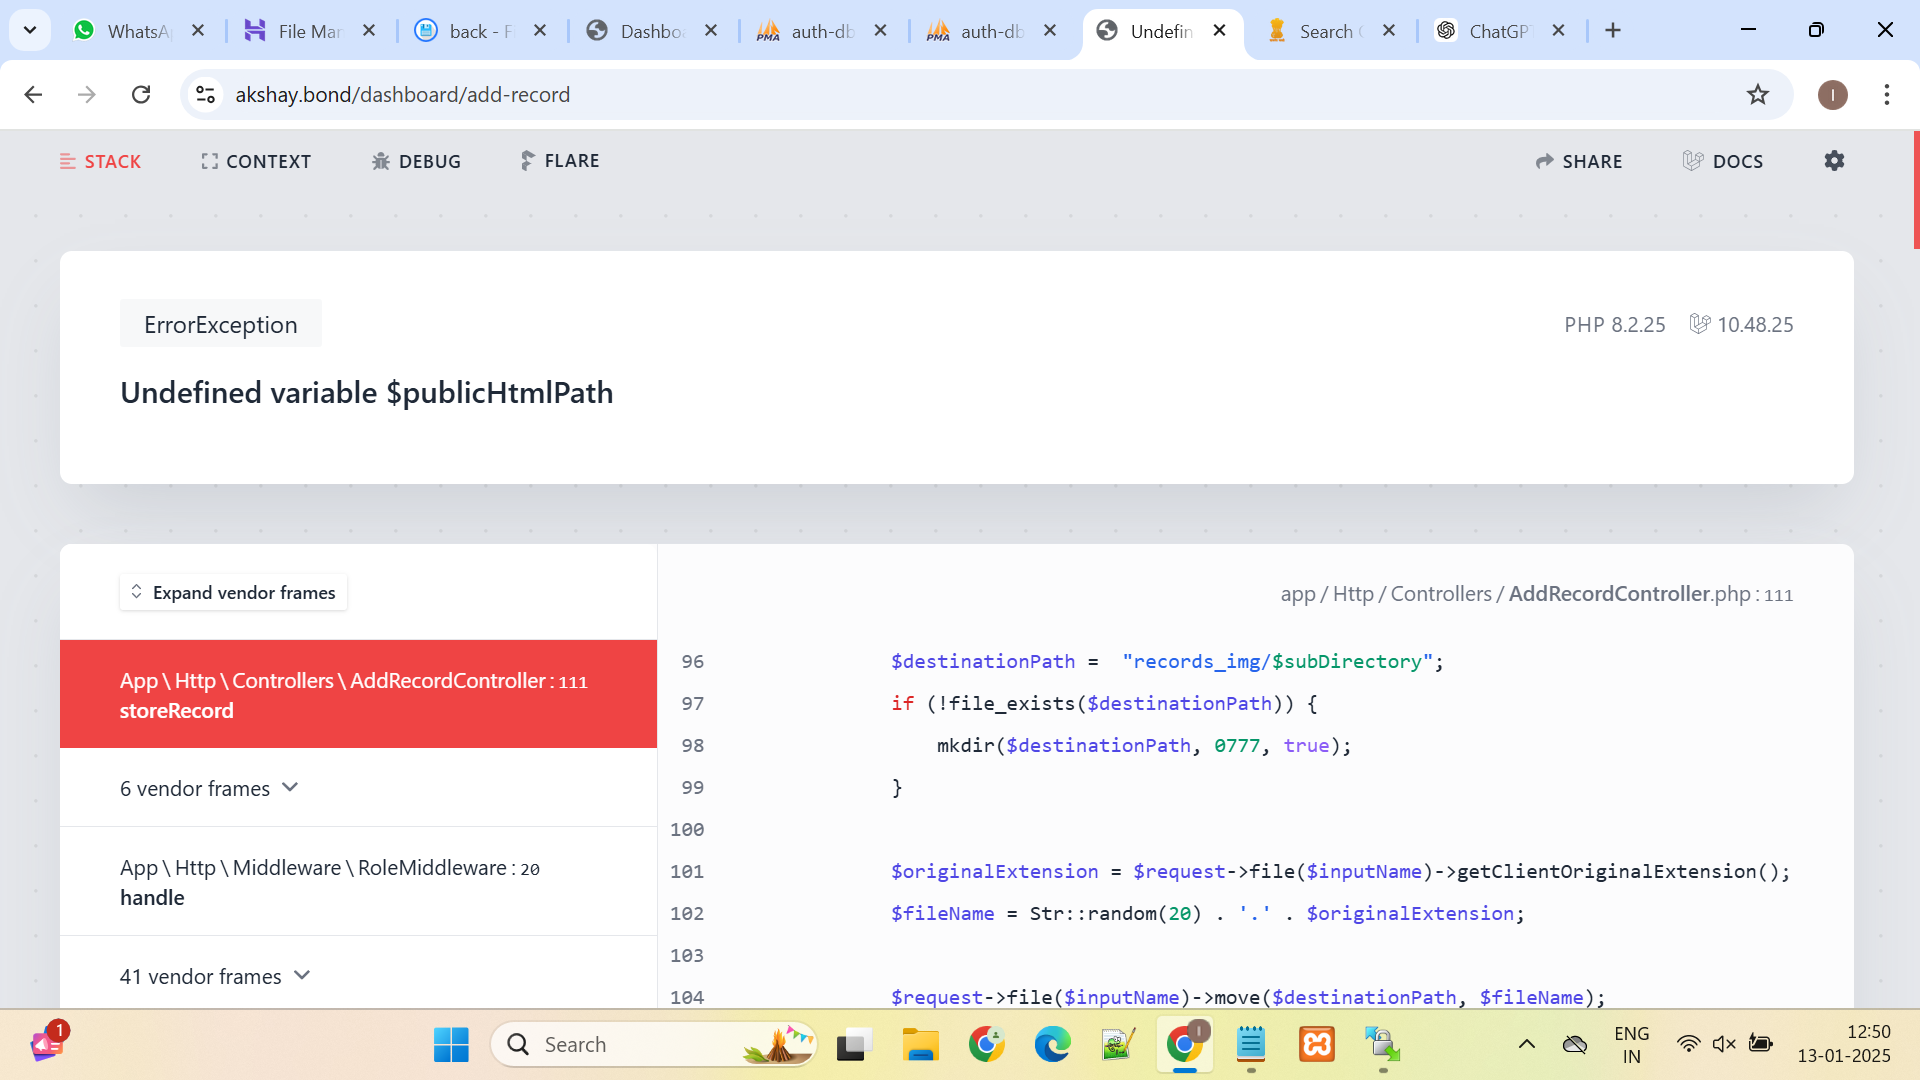The image size is (1920, 1080).
Task: Click the ErrorException label
Action: [221, 324]
